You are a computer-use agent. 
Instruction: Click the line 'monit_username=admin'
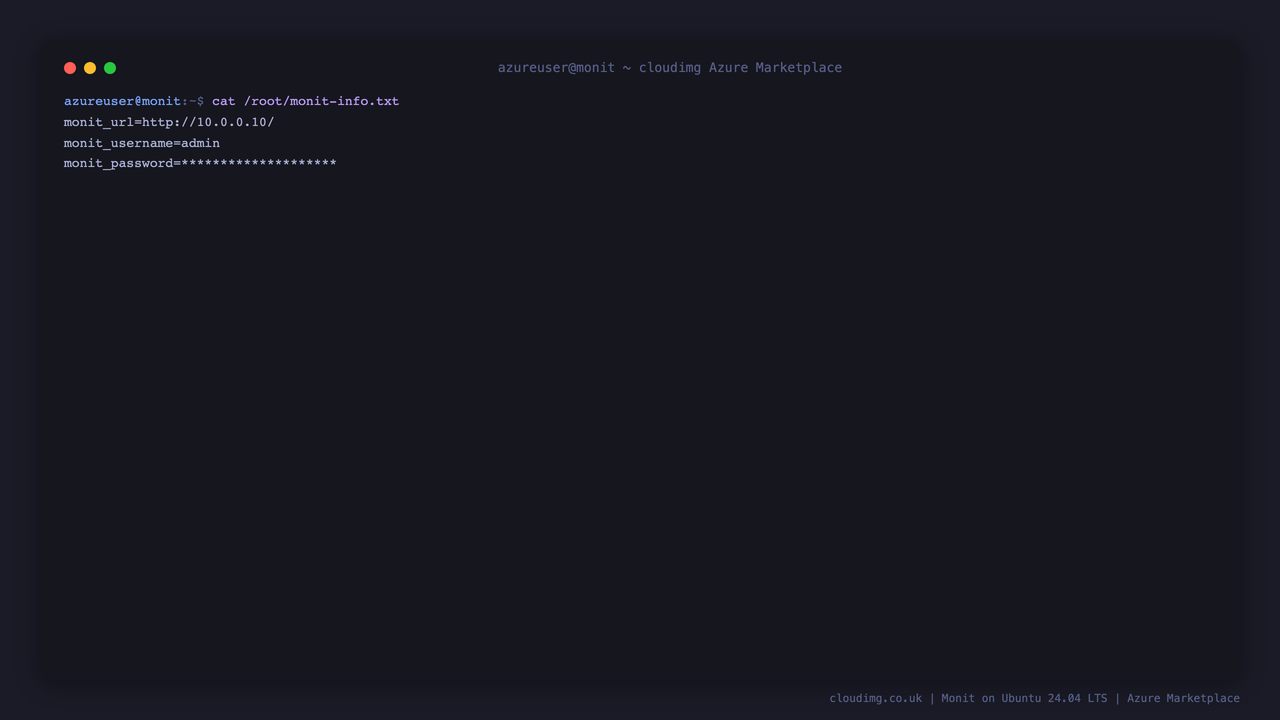[142, 143]
